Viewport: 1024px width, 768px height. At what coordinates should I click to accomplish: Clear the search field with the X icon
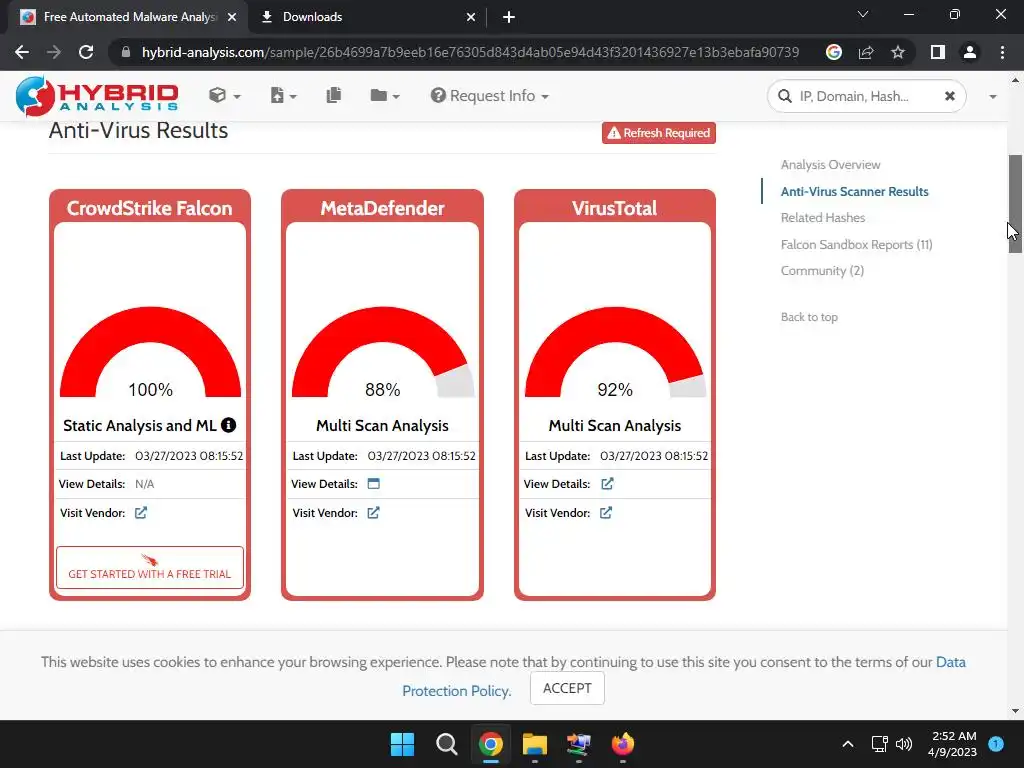[950, 96]
